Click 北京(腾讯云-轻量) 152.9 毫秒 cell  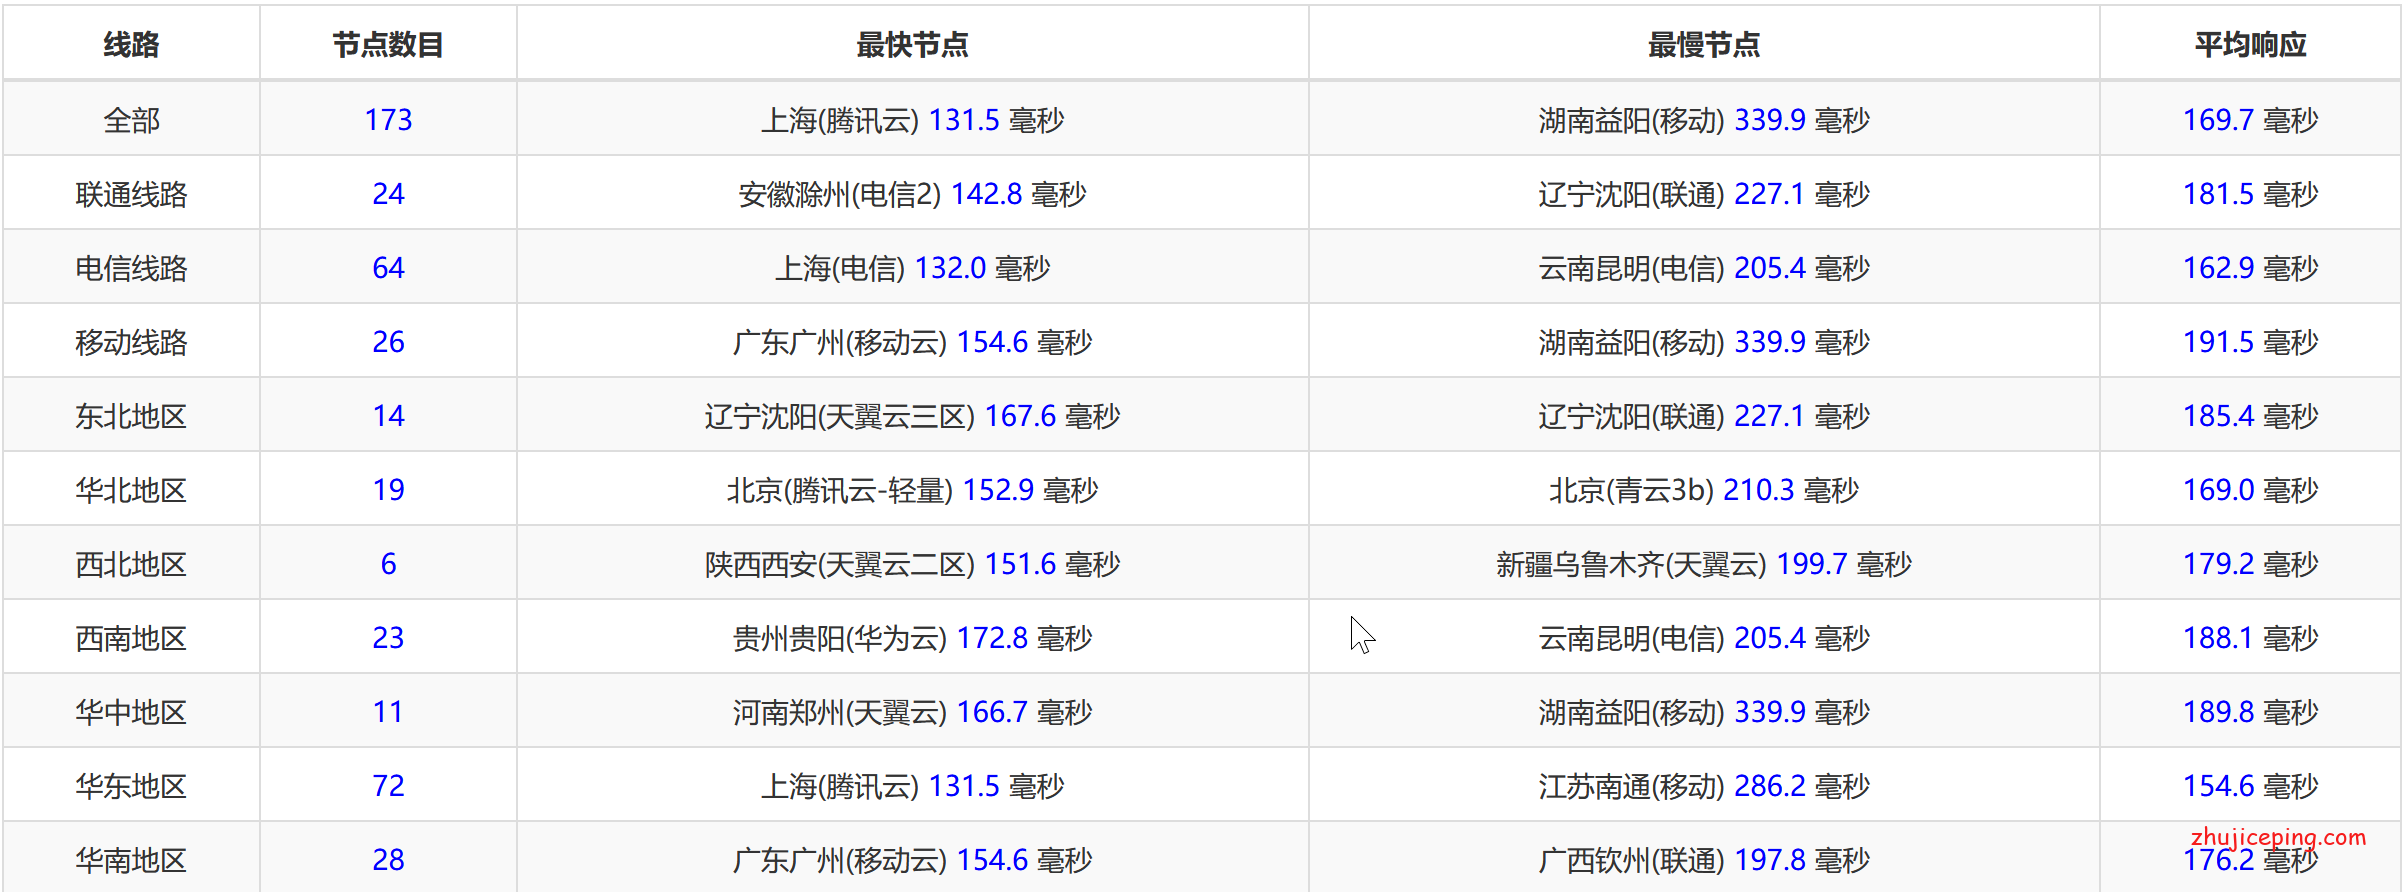[912, 490]
